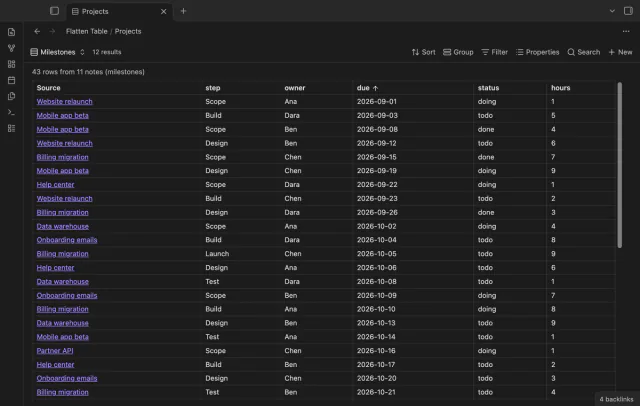Screen dimensions: 640x406
Task: Open bases list icon in ribbon
Action: click(11, 129)
